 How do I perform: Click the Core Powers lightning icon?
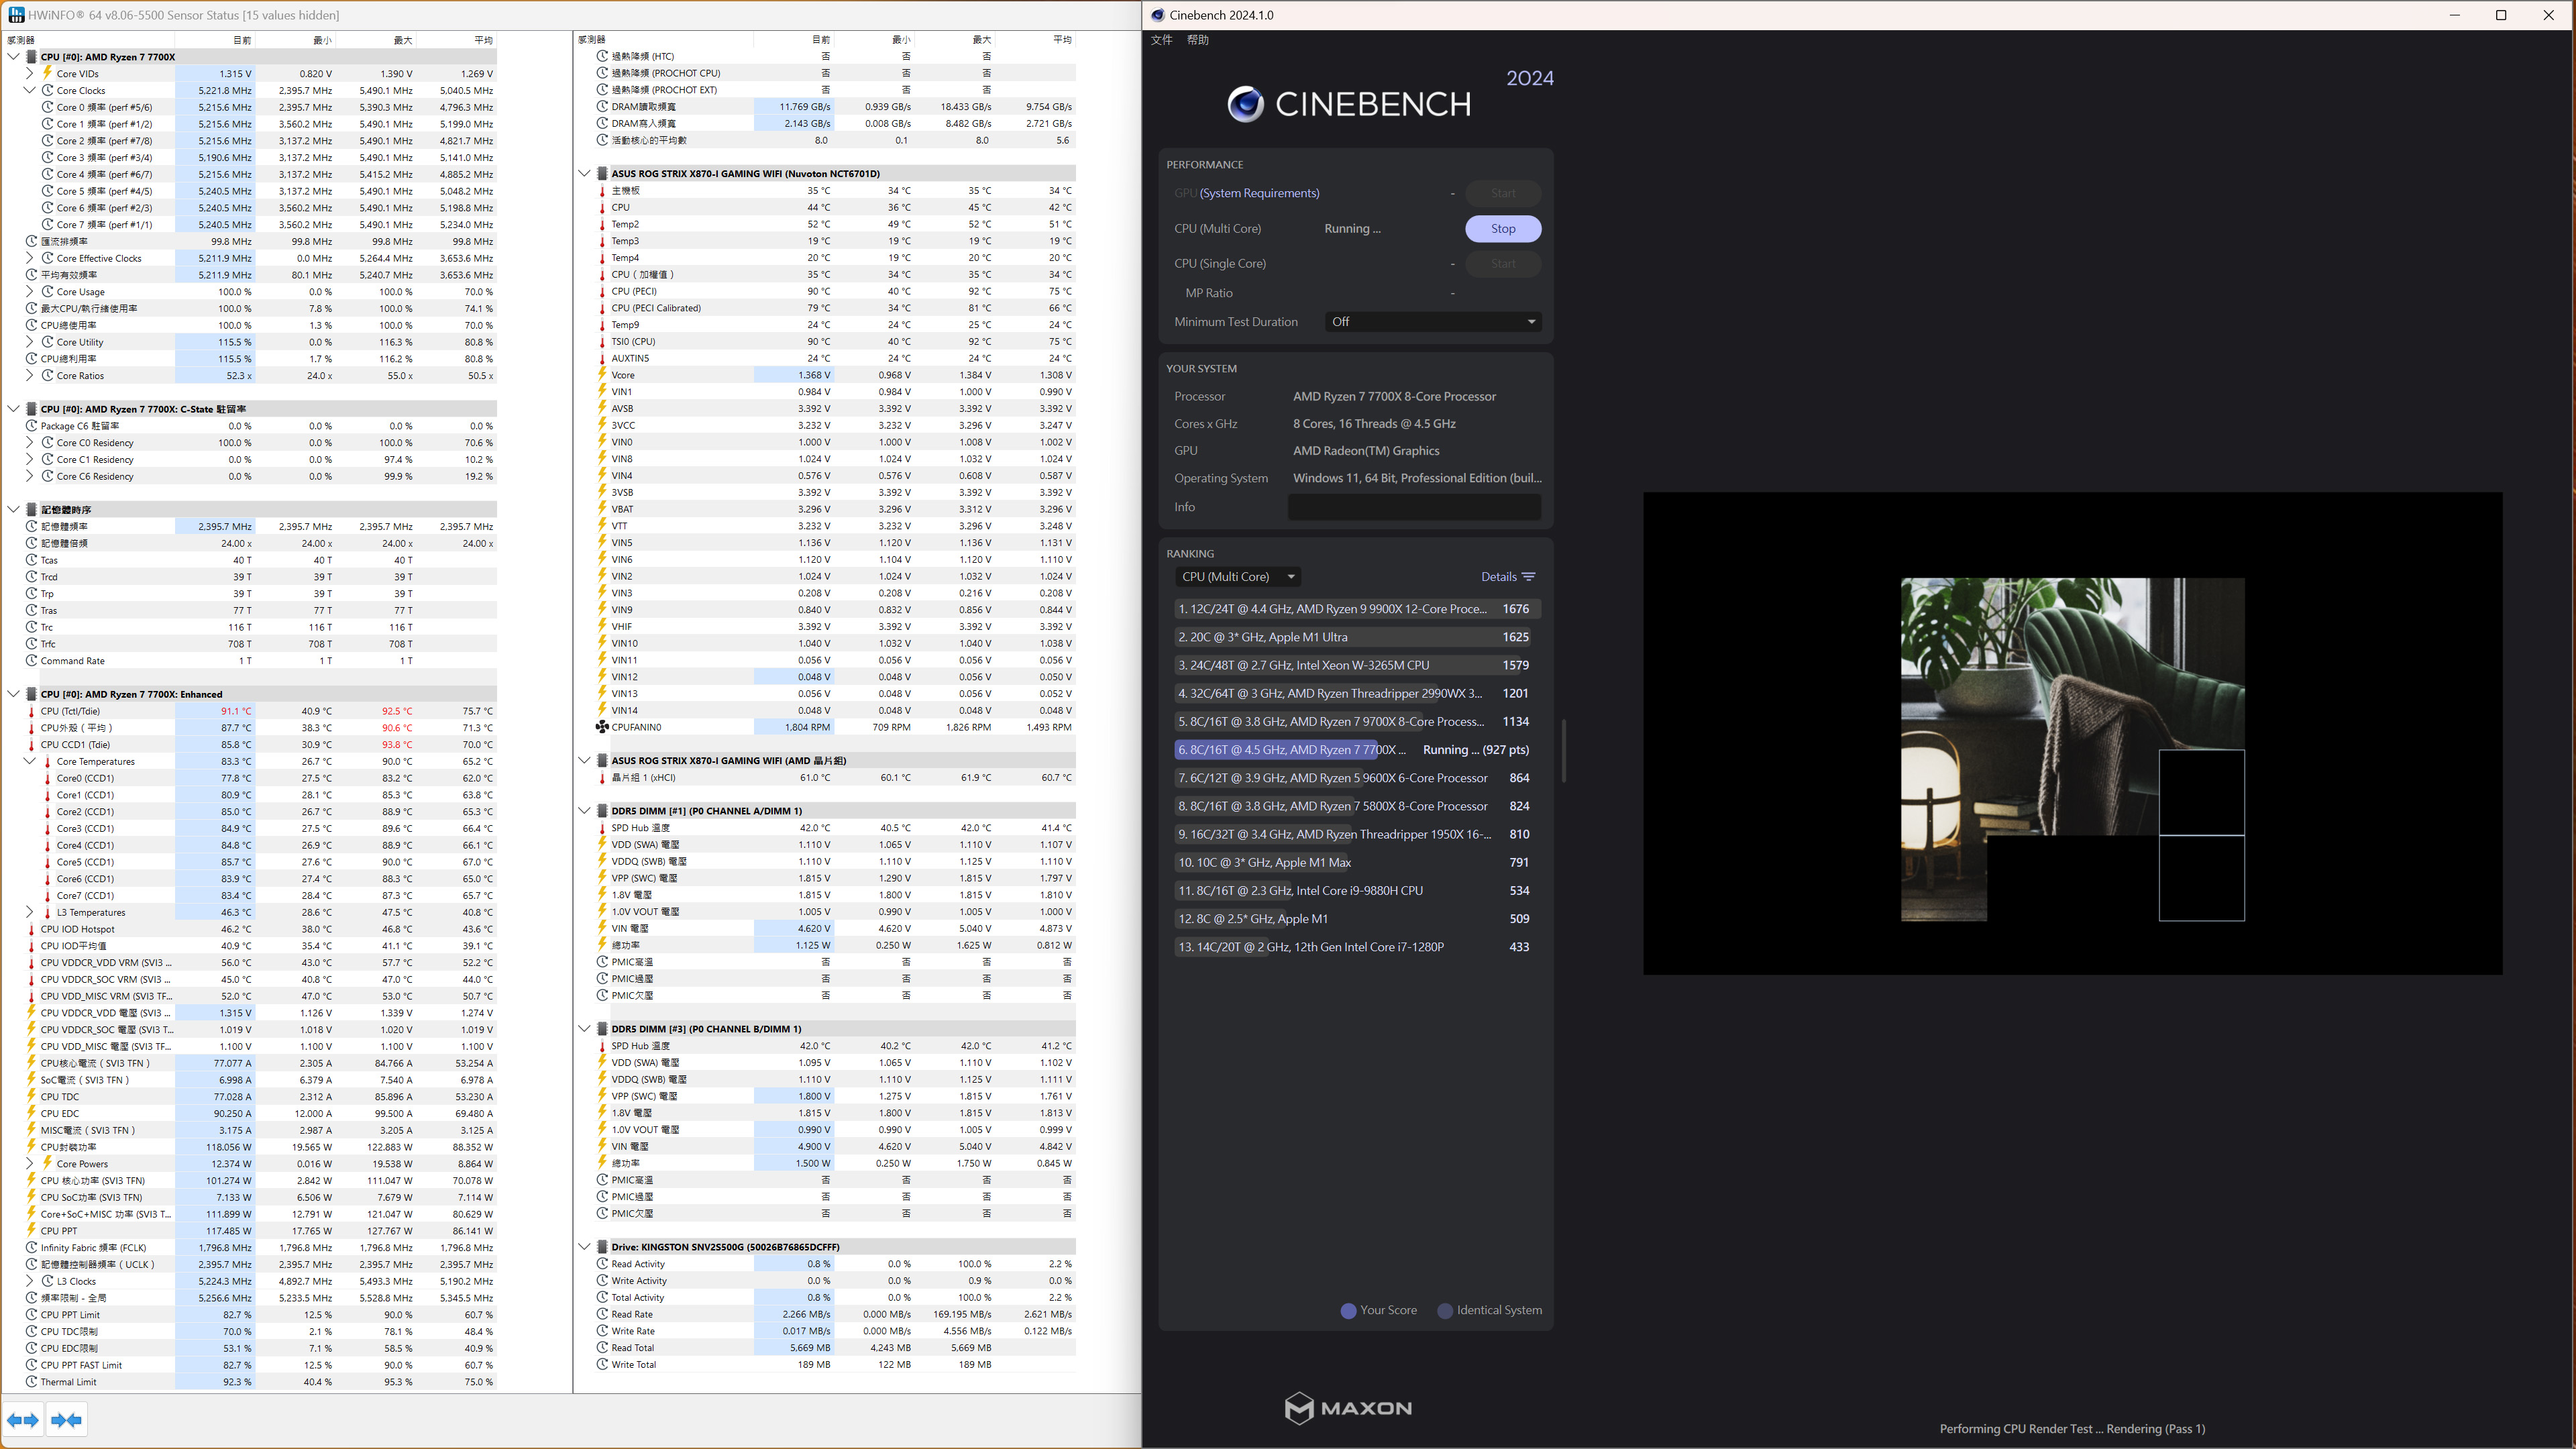pyautogui.click(x=47, y=1164)
